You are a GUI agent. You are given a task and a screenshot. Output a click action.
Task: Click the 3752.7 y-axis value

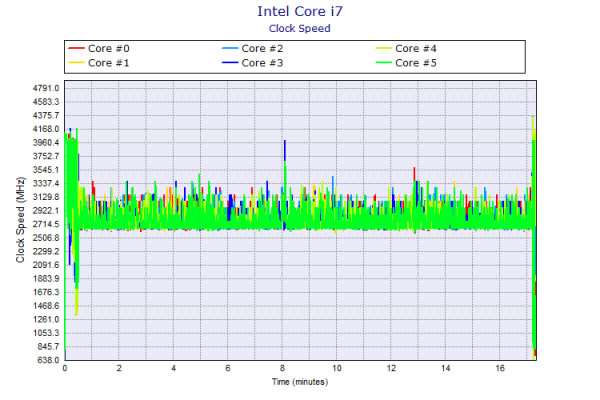click(46, 156)
